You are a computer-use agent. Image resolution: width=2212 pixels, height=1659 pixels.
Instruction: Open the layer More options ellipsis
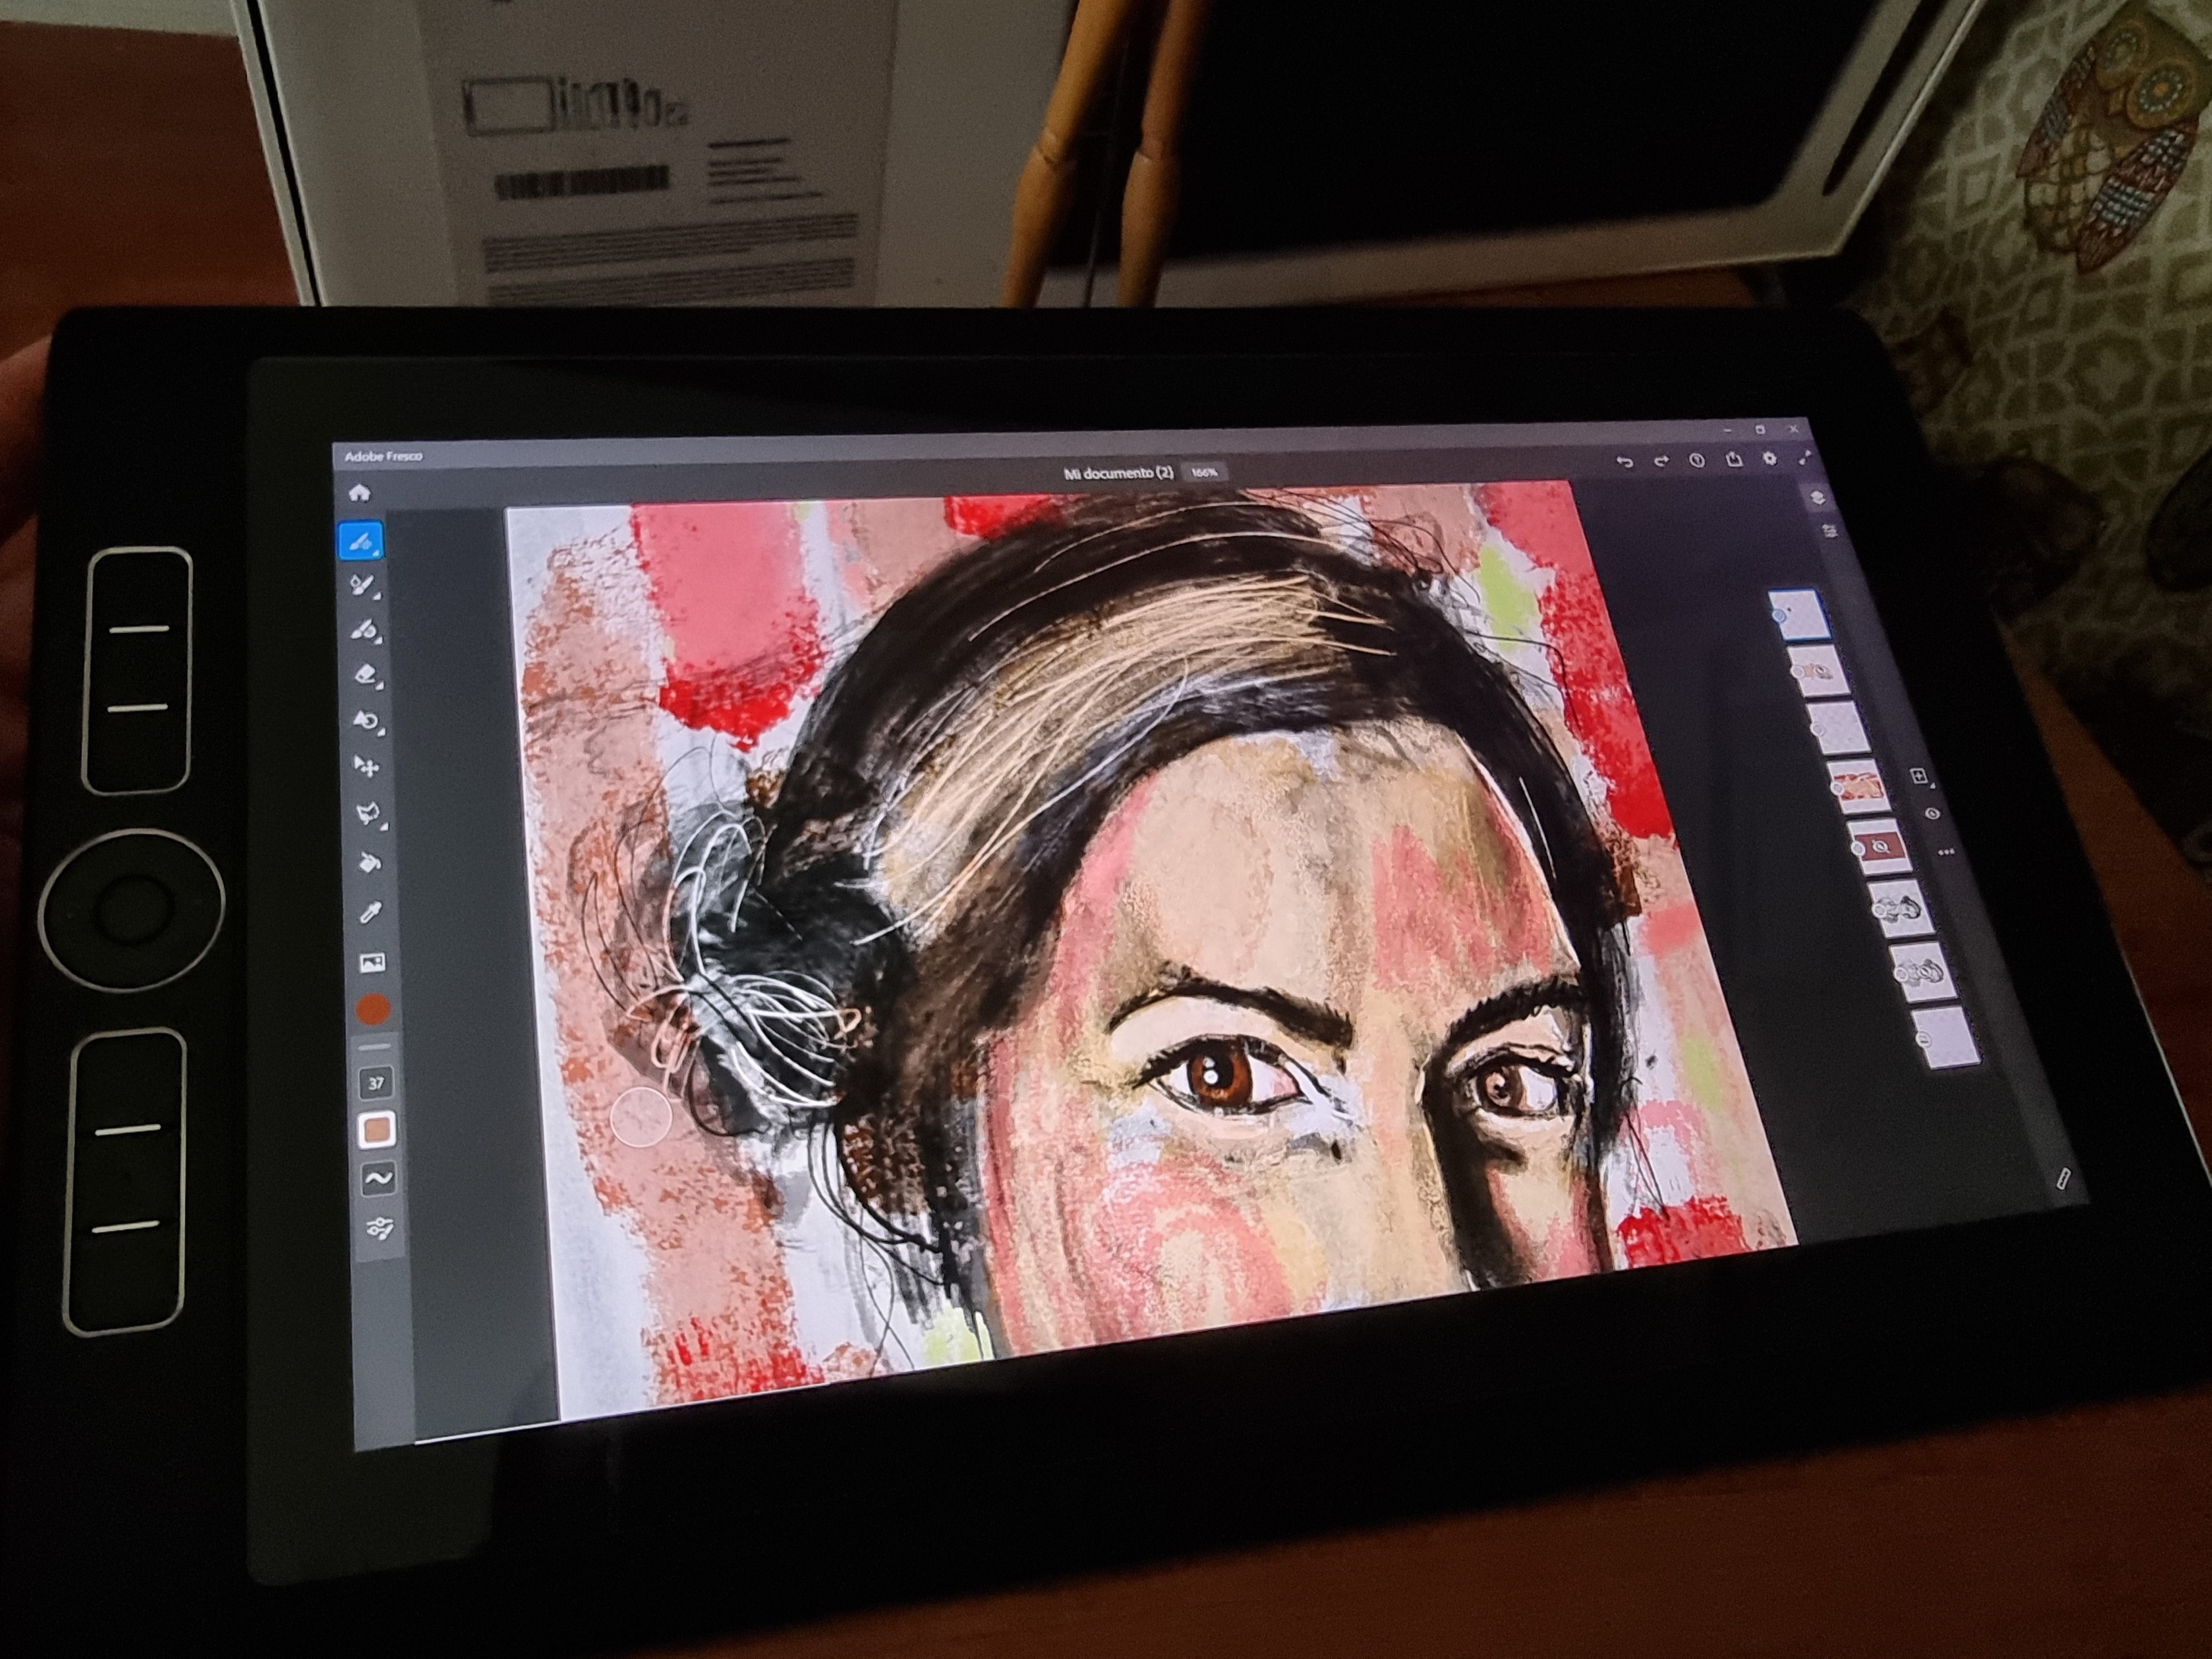point(1946,852)
